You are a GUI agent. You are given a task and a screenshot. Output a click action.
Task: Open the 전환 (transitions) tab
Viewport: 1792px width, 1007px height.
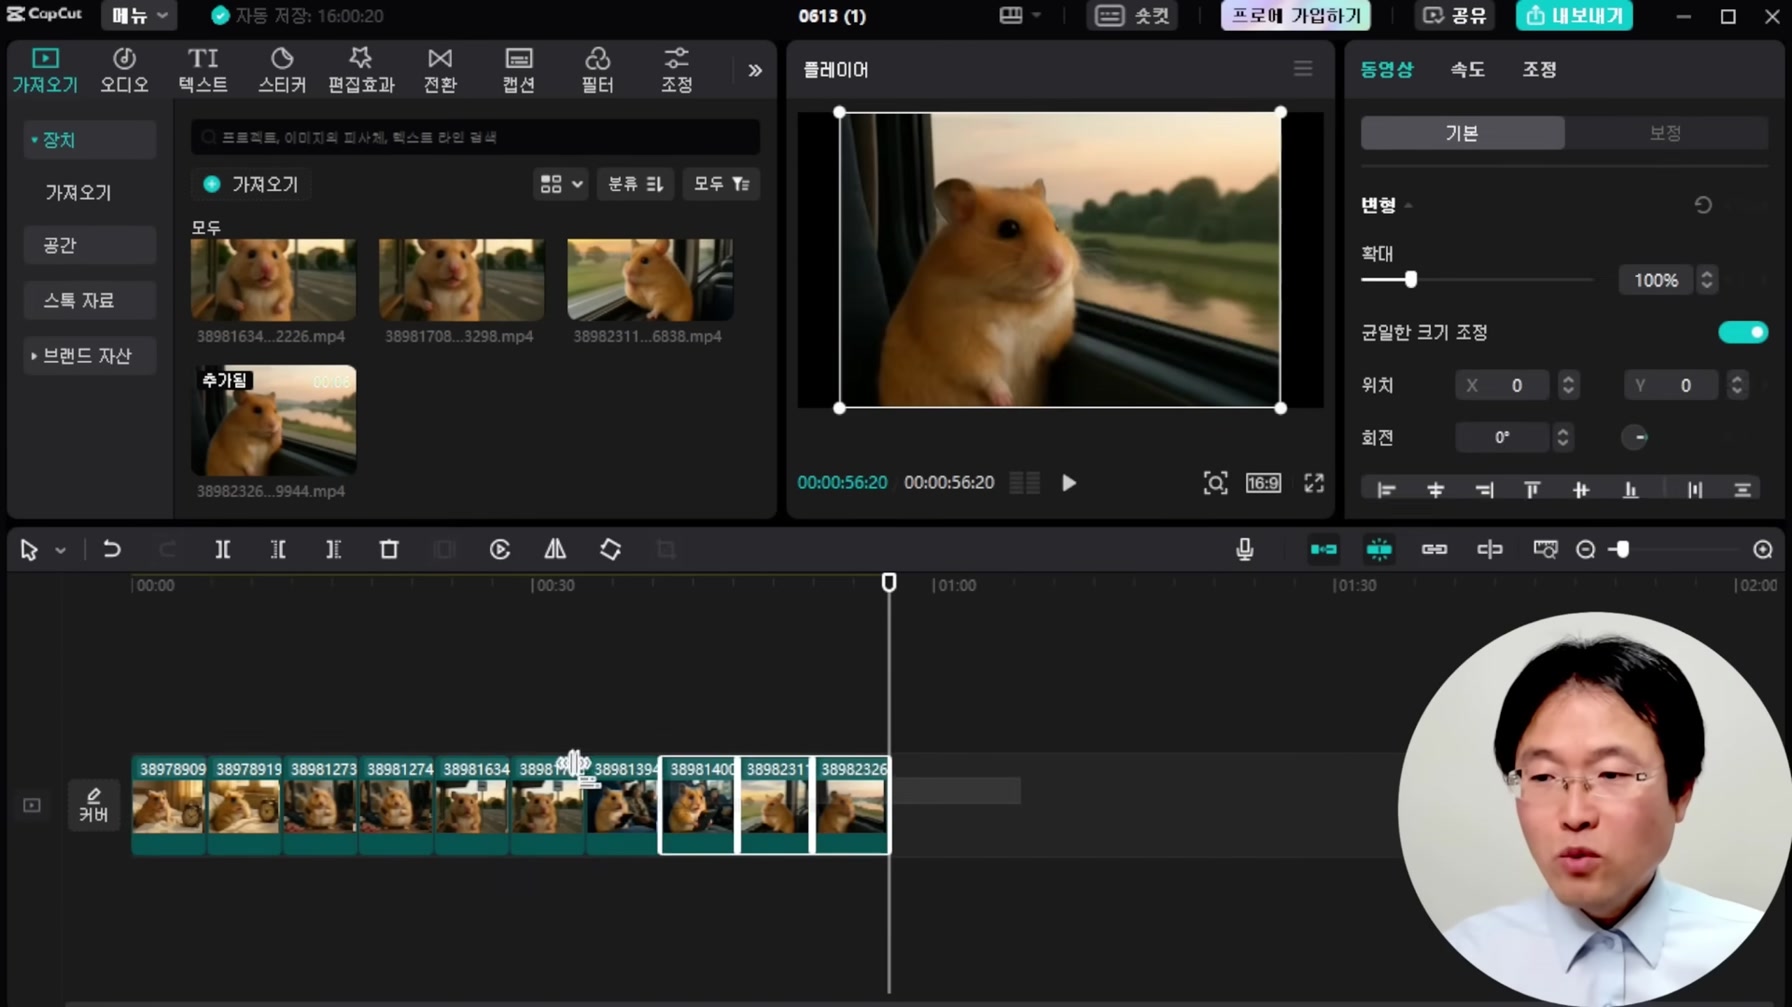pos(440,70)
